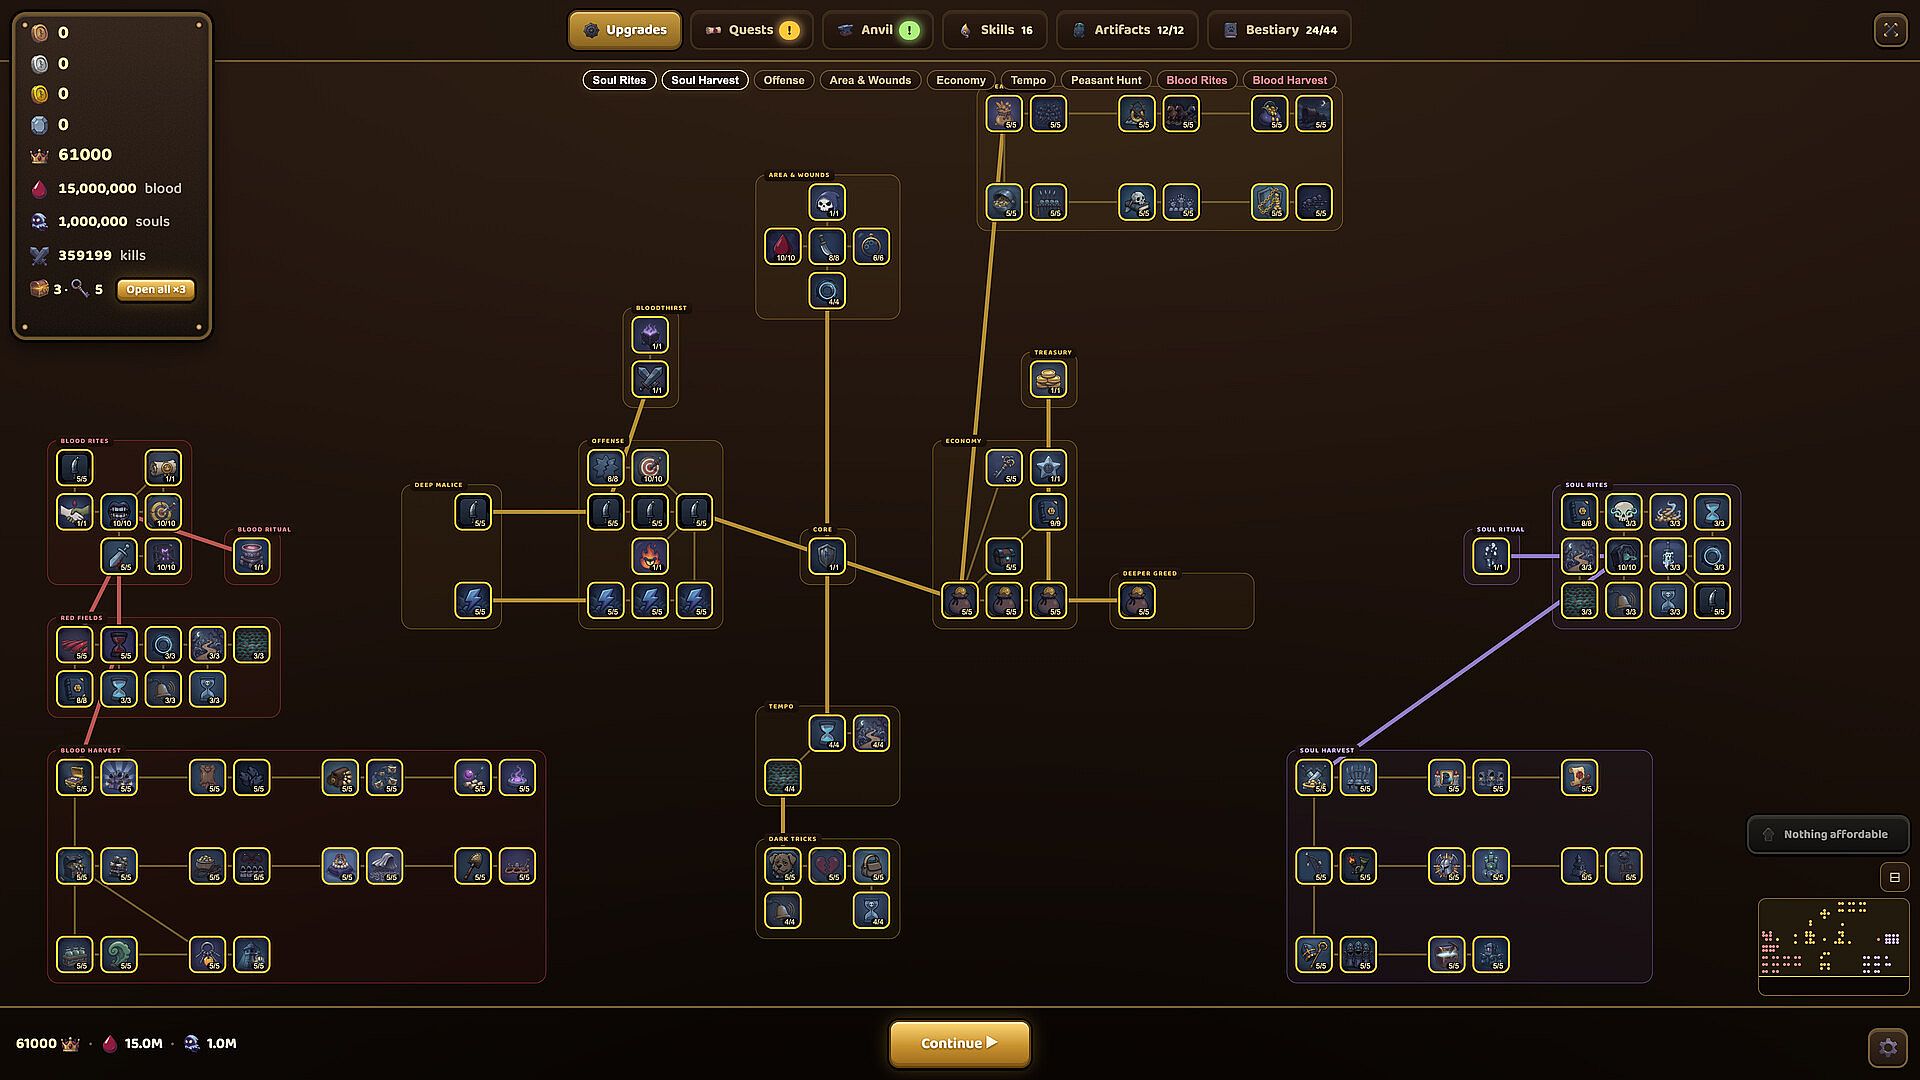
Task: Click the scepter node in Economy
Action: (1004, 467)
